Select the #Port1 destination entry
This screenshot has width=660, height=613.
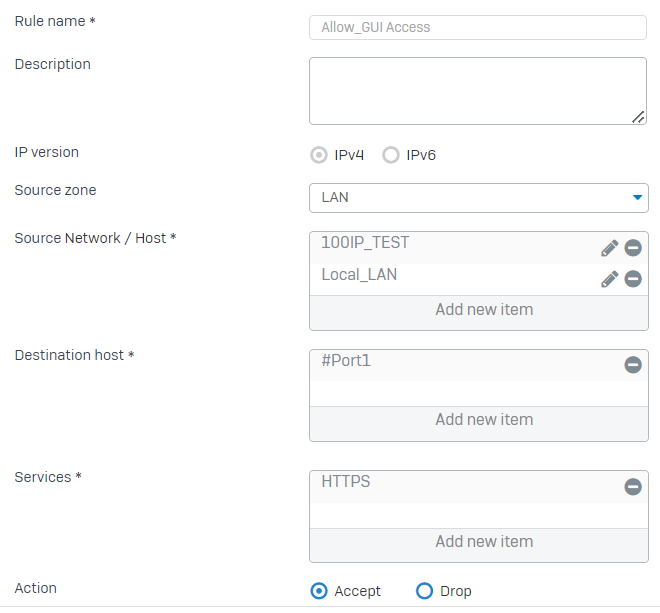346,360
